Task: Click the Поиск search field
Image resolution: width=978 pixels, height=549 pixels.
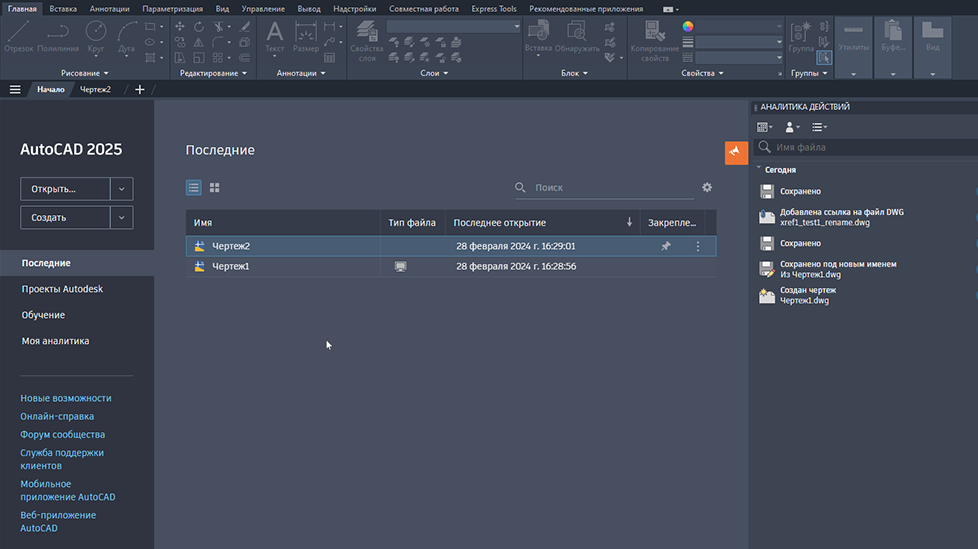Action: point(605,187)
